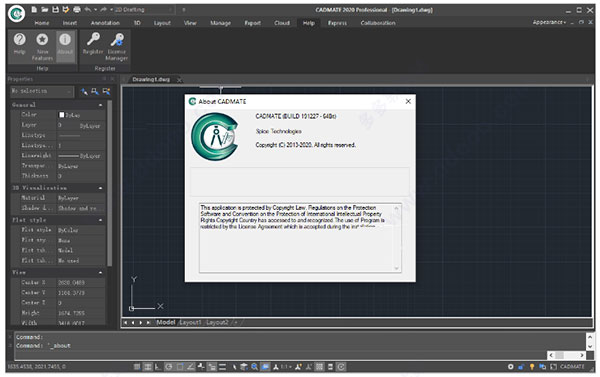Go to the last layout tab arrow

148,323
